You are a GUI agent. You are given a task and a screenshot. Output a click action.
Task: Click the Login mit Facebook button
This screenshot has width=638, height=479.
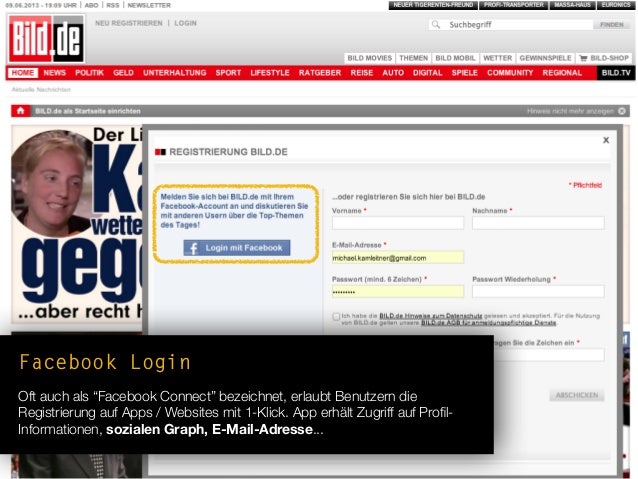pos(237,248)
